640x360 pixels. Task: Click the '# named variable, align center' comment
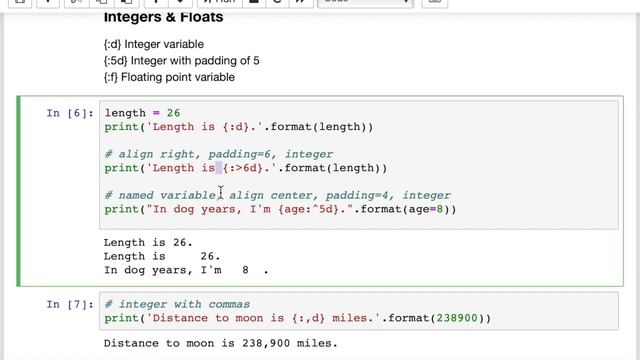[x=278, y=196]
